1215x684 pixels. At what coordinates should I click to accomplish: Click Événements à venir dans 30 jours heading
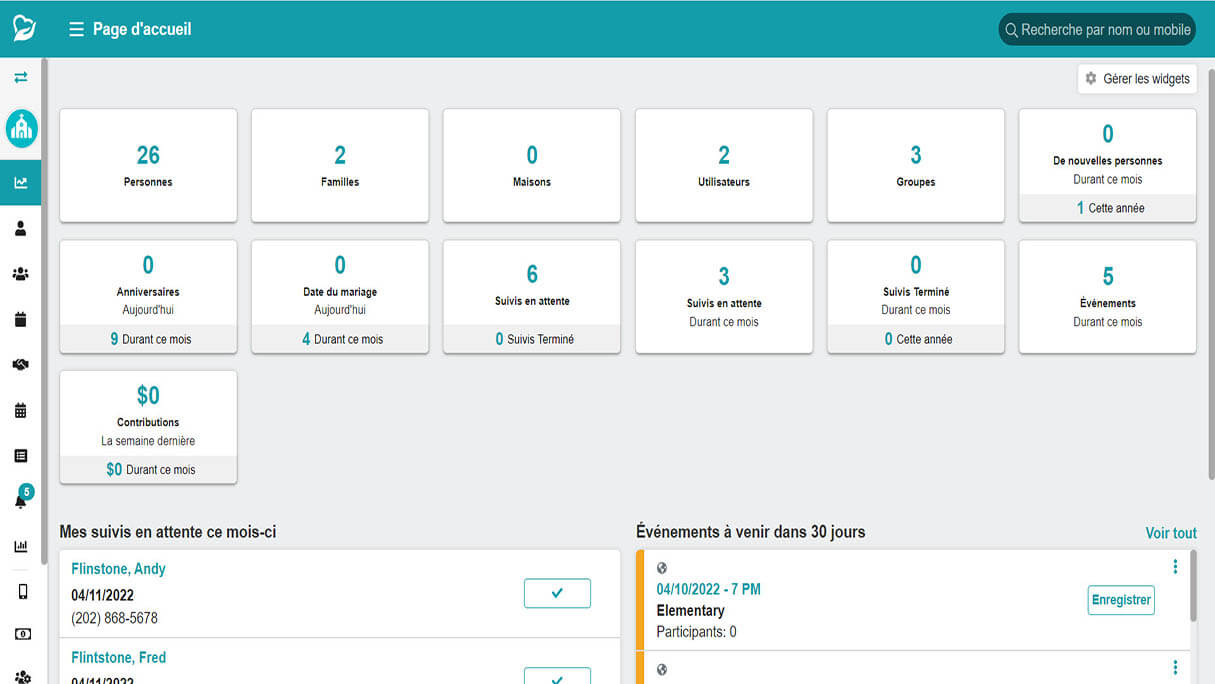click(751, 532)
